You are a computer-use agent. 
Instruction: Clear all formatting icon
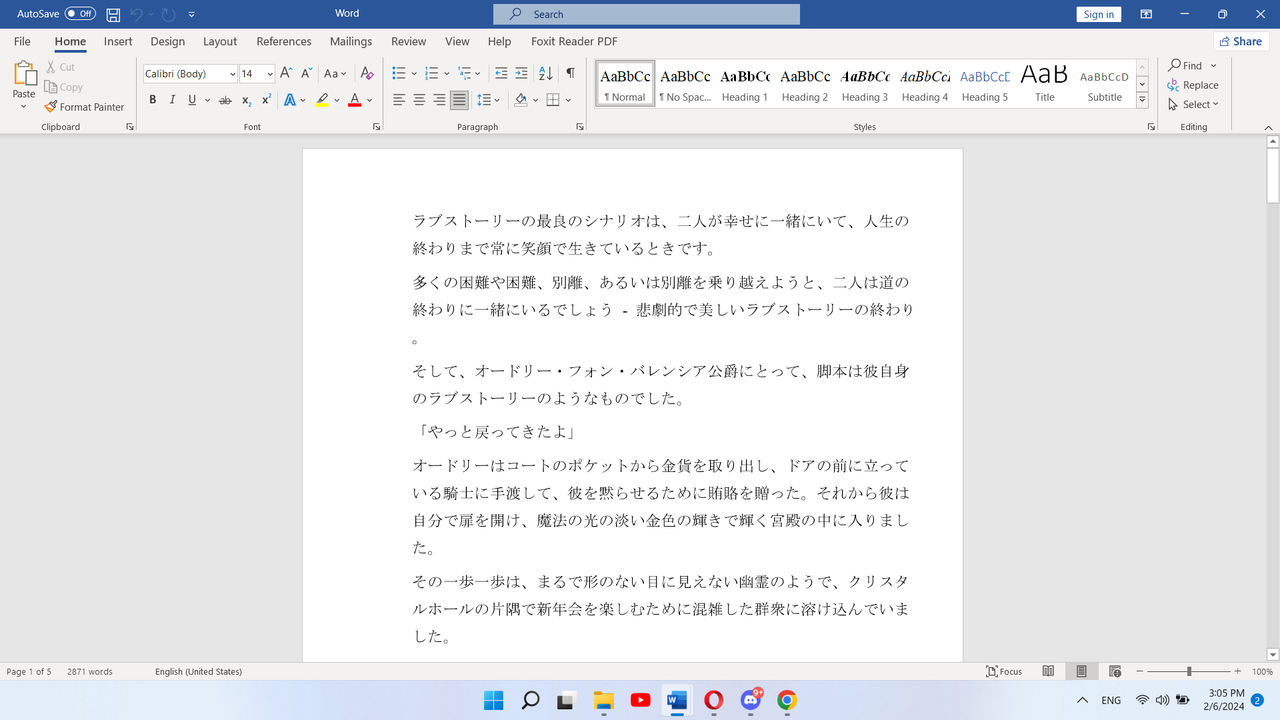[367, 73]
